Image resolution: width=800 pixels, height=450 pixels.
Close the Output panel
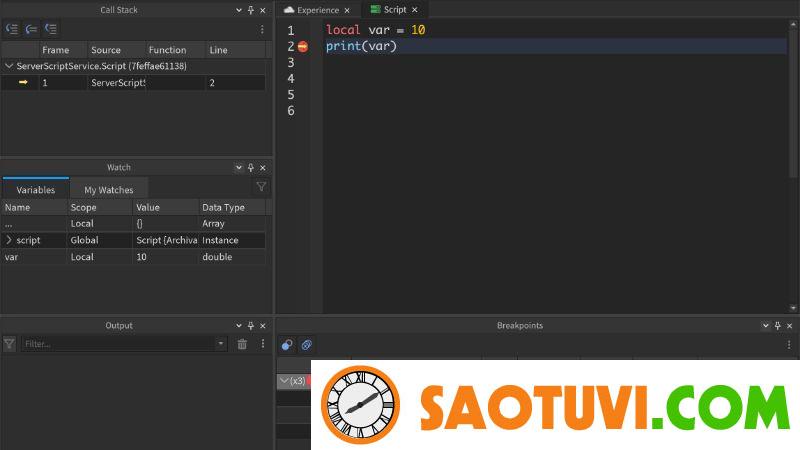coord(263,326)
